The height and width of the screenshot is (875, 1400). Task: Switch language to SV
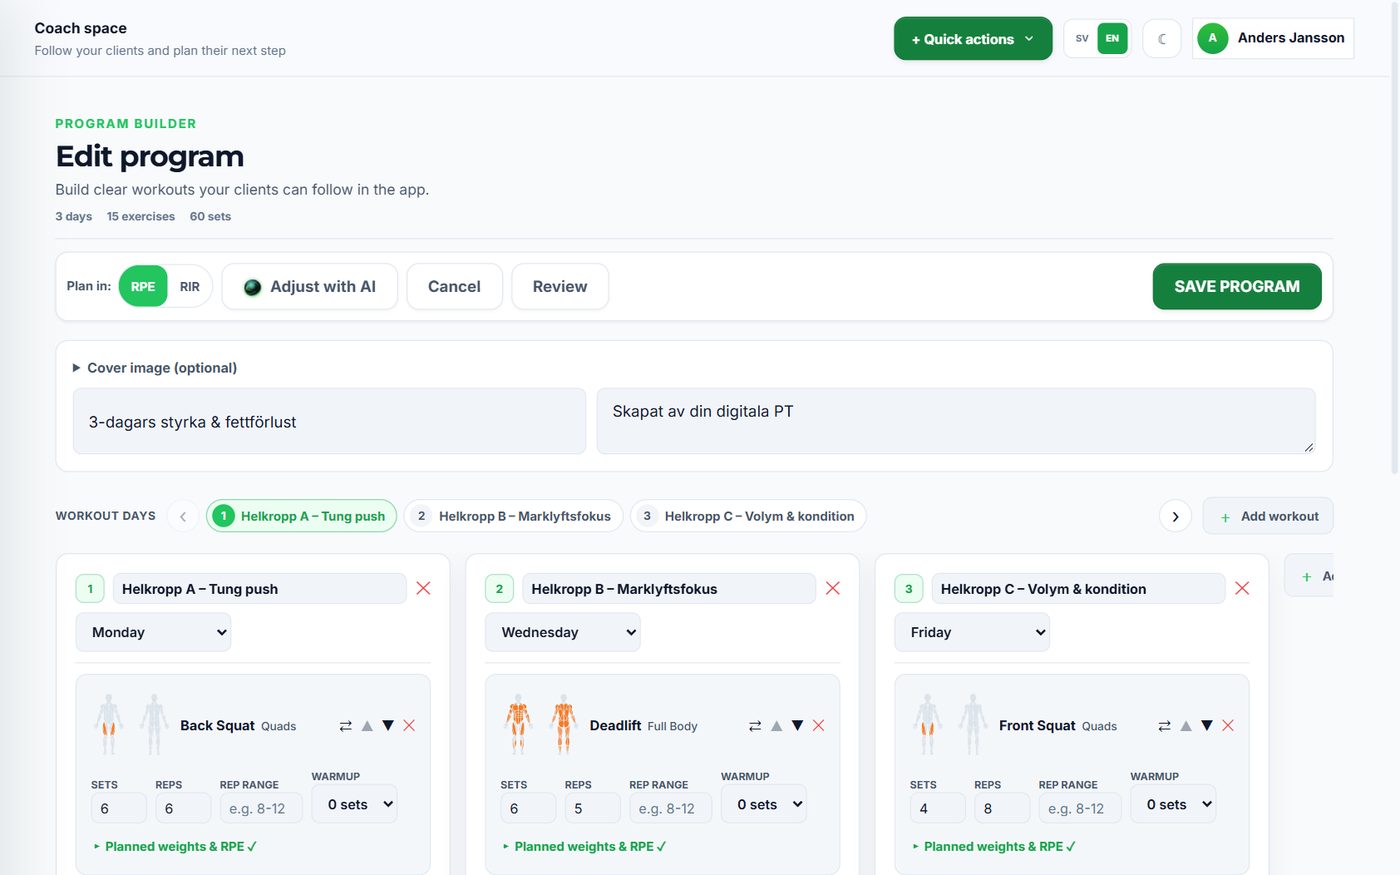[1082, 38]
